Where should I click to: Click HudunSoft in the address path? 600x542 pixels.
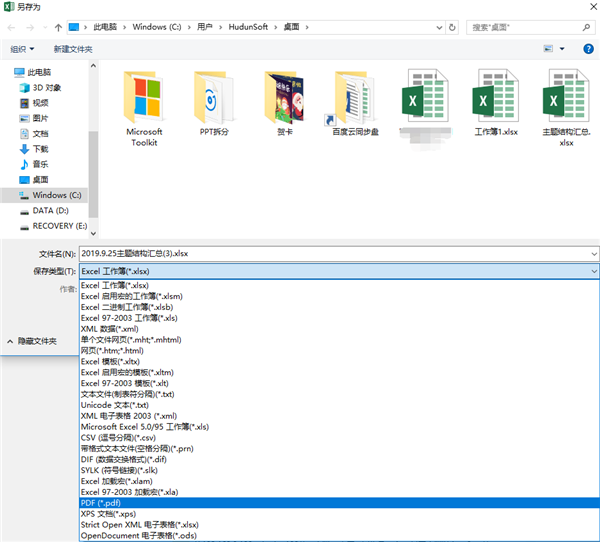(x=248, y=27)
